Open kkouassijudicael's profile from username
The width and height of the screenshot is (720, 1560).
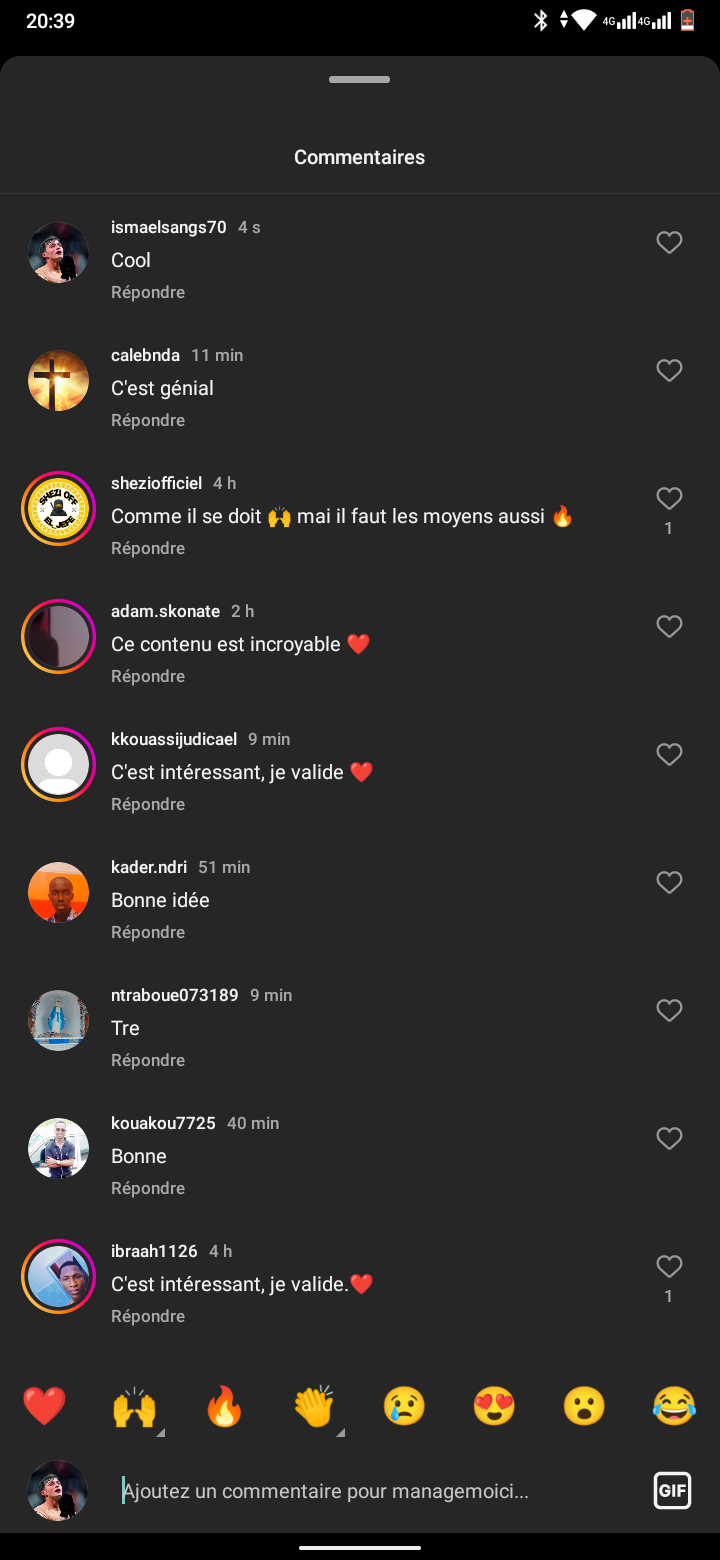(x=174, y=739)
